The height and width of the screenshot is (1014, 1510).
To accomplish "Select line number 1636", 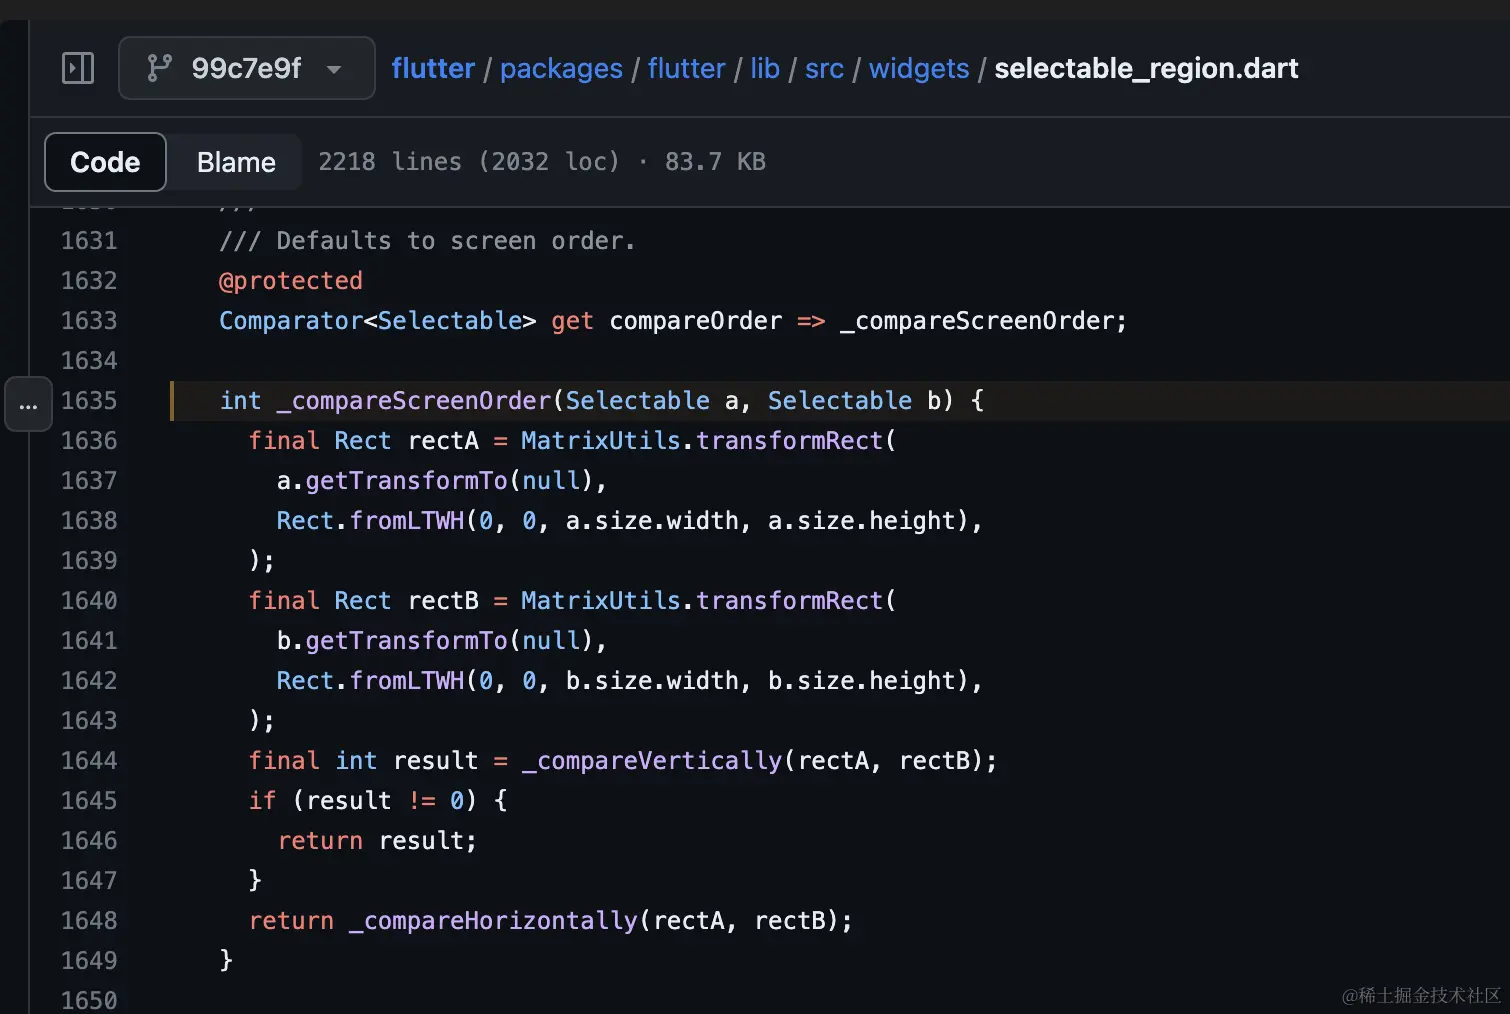I will click(89, 441).
